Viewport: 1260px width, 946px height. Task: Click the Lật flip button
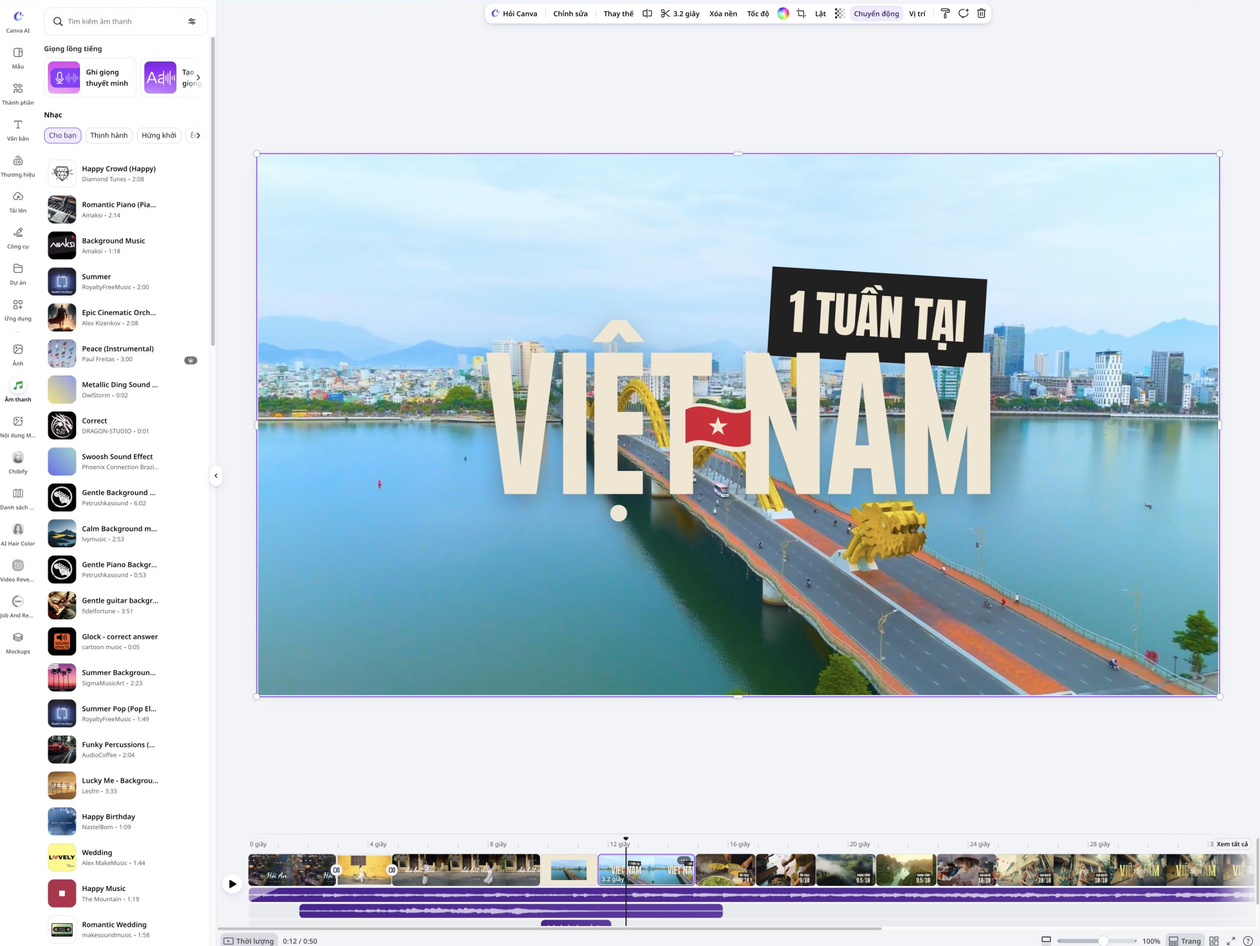click(820, 14)
